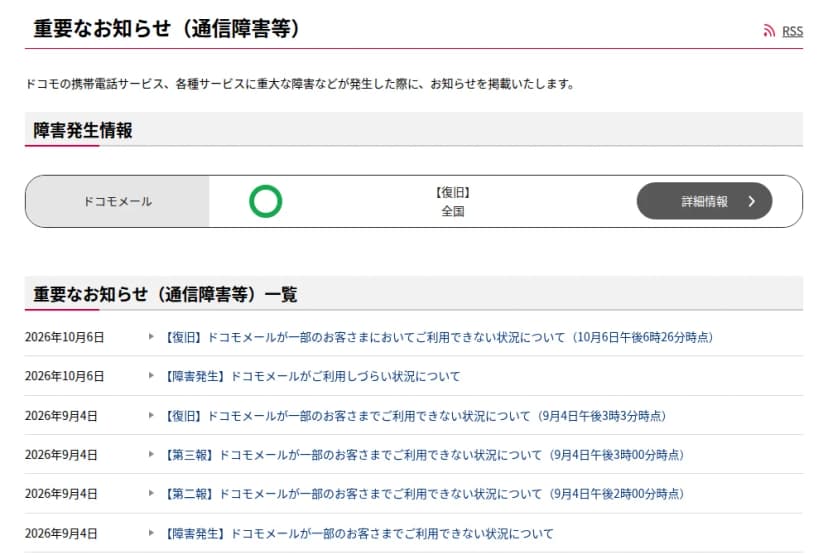Viewport: 828px width, 555px height.
Task: Click the date 2026年9月4日 of 【第三報】 row
Action: click(61, 455)
